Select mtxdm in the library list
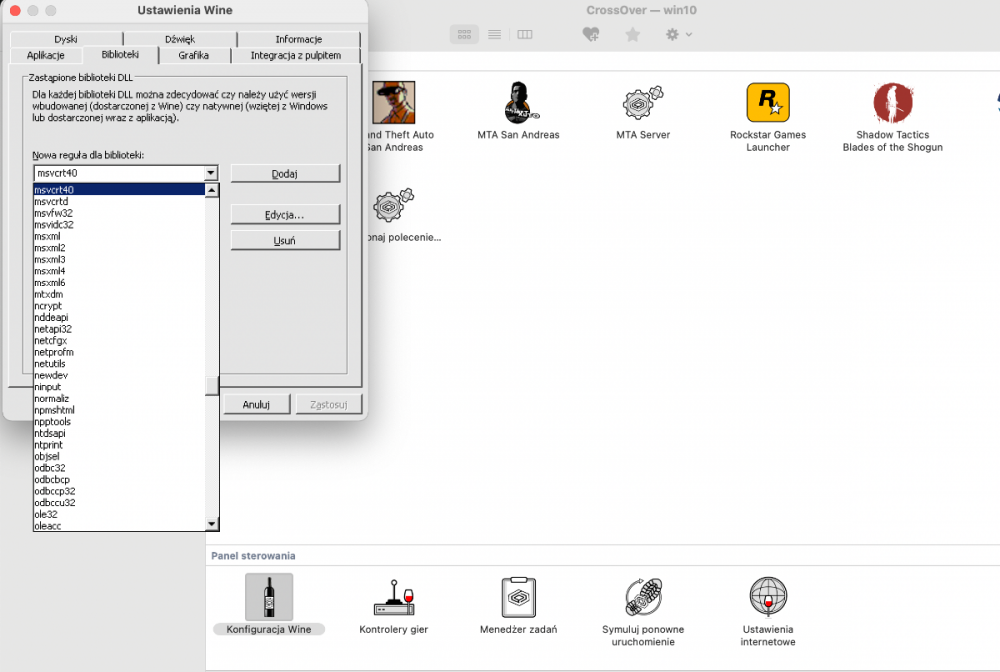1000x672 pixels. click(x=119, y=294)
